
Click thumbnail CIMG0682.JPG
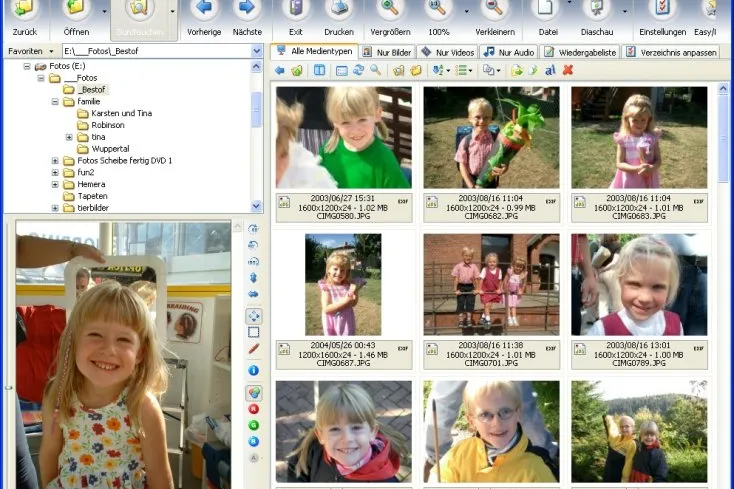492,138
